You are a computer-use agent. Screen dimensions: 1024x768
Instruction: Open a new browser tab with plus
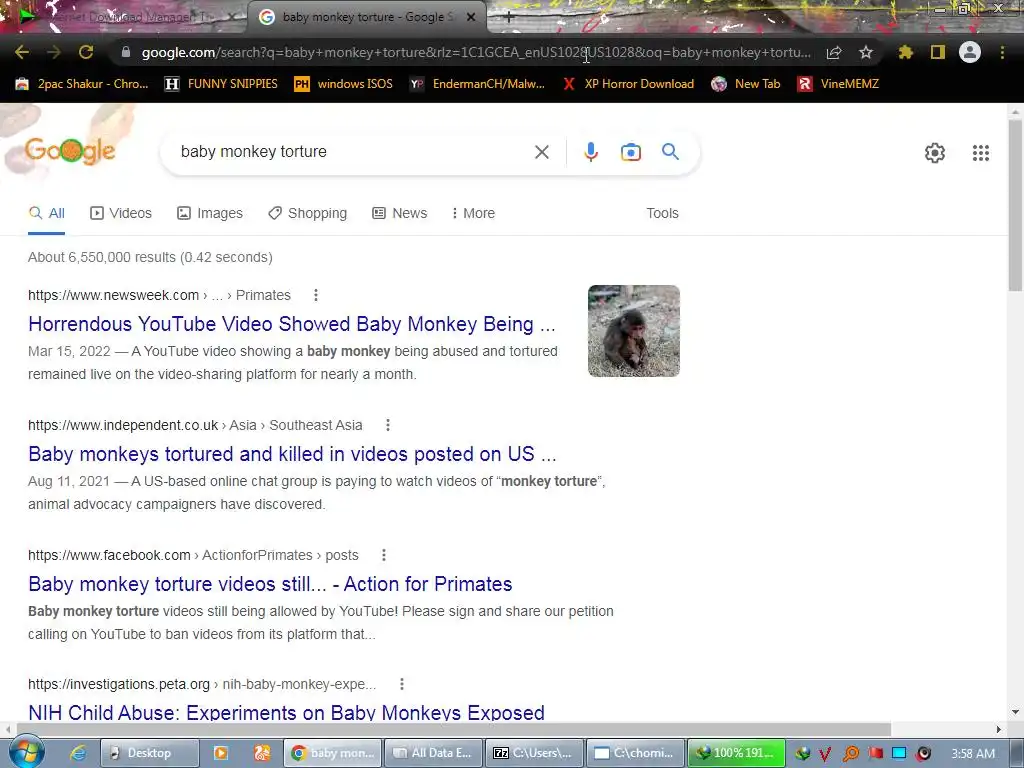click(509, 18)
